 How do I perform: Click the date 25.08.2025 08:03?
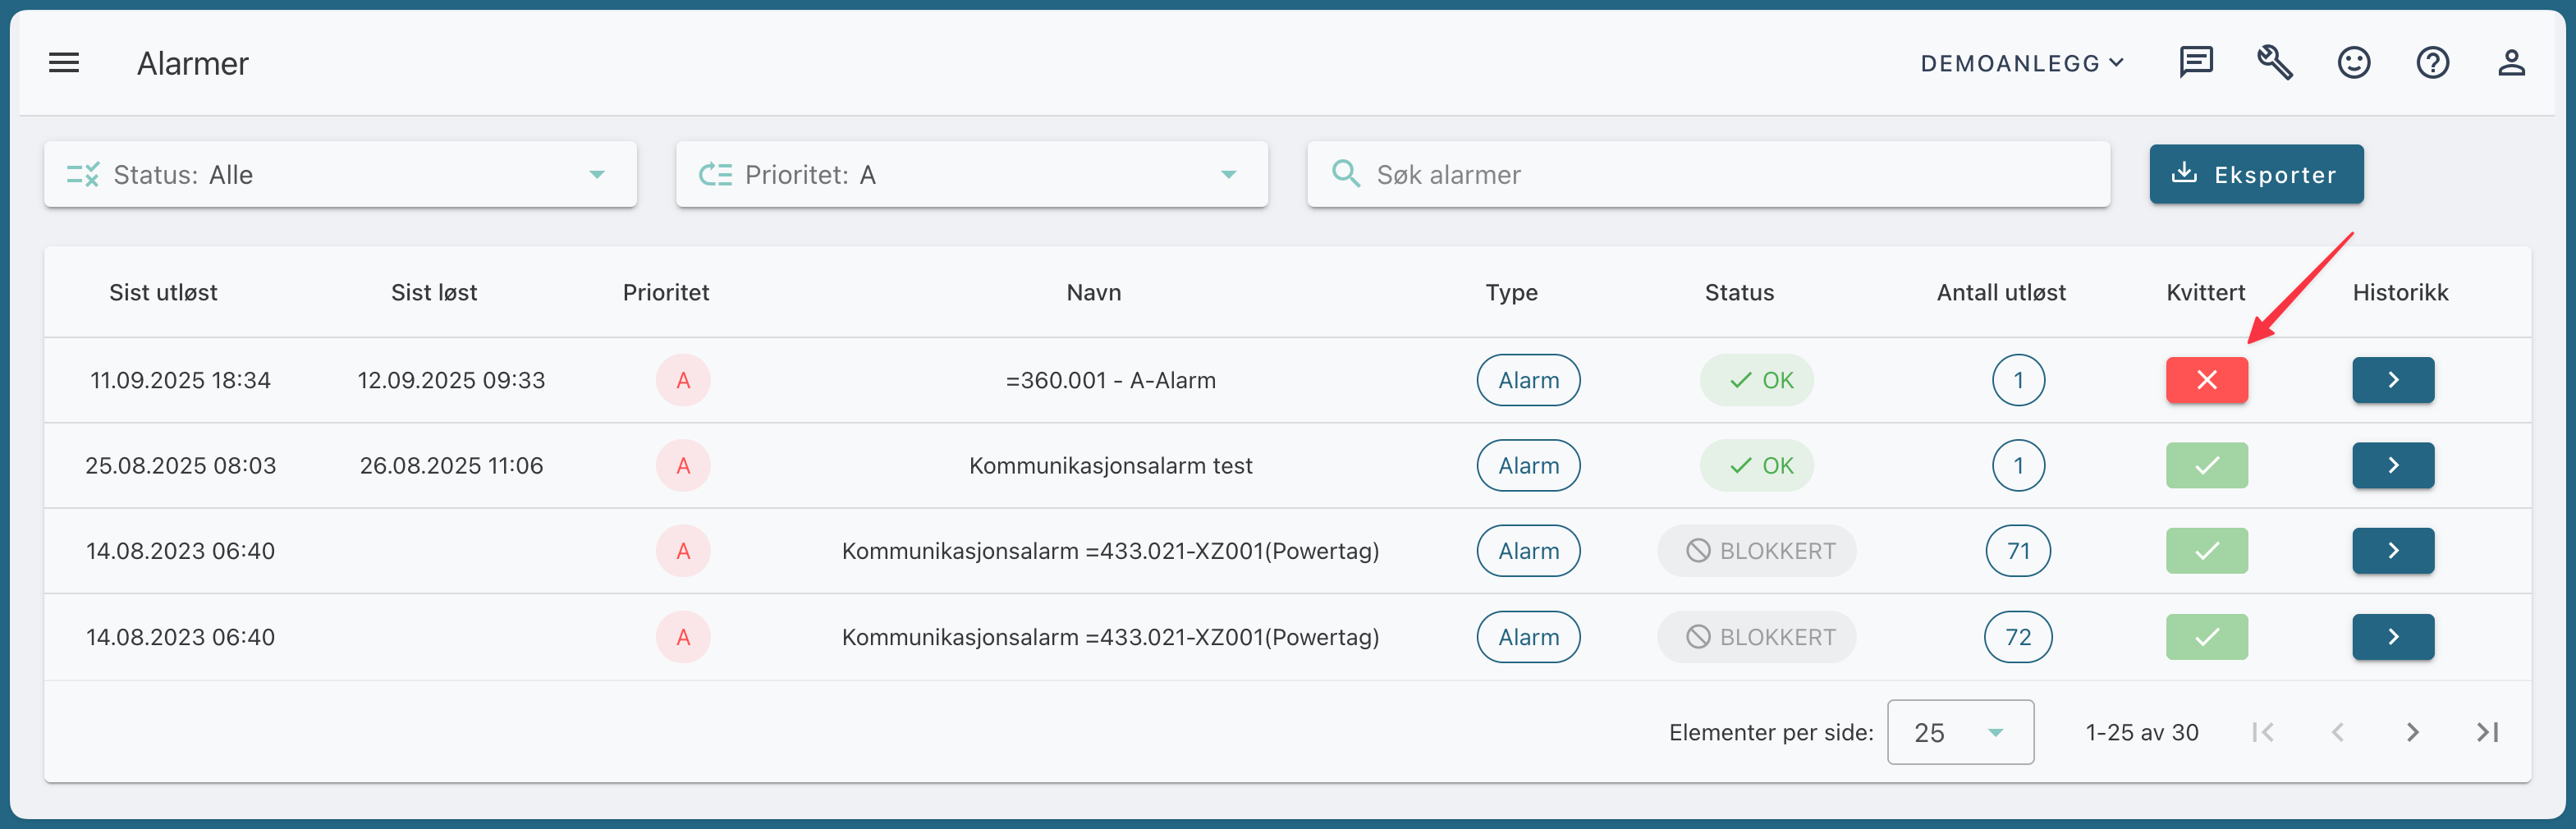pyautogui.click(x=180, y=465)
